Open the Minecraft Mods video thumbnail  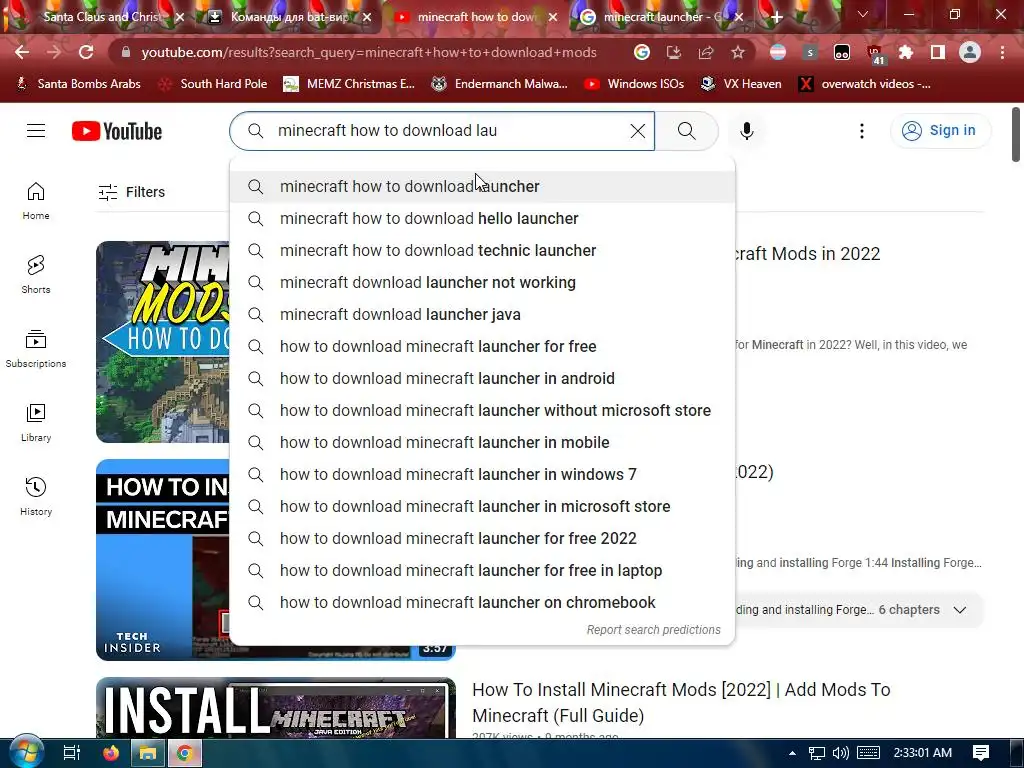(163, 342)
